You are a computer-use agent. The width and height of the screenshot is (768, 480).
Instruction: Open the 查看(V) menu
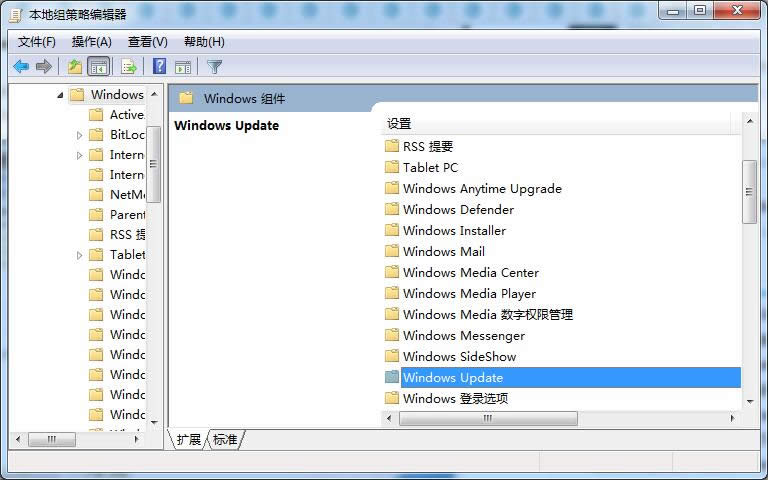148,42
